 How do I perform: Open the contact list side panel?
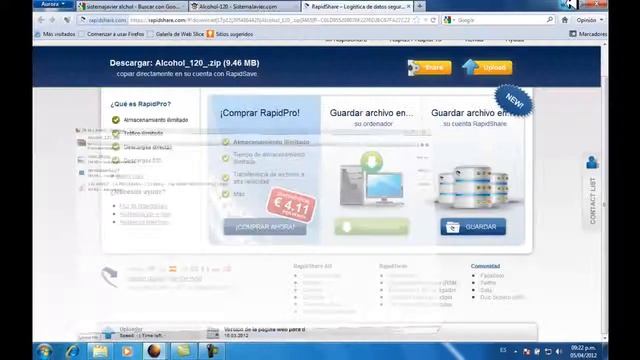(x=593, y=192)
